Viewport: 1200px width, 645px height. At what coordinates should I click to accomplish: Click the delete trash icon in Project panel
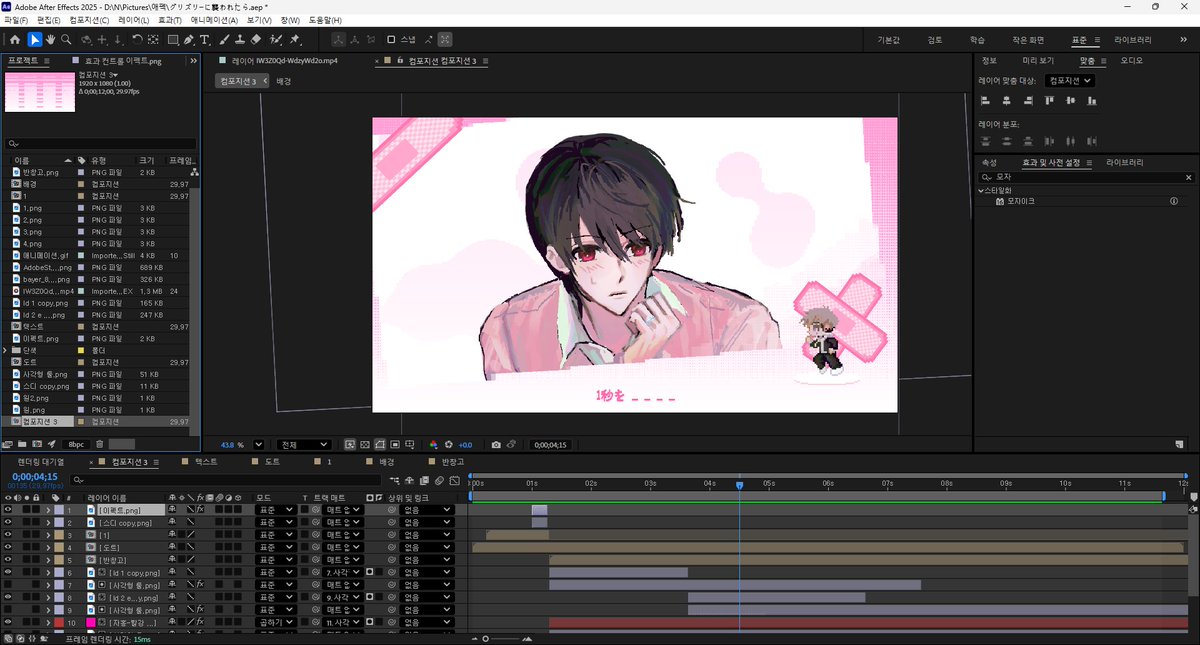[x=99, y=444]
